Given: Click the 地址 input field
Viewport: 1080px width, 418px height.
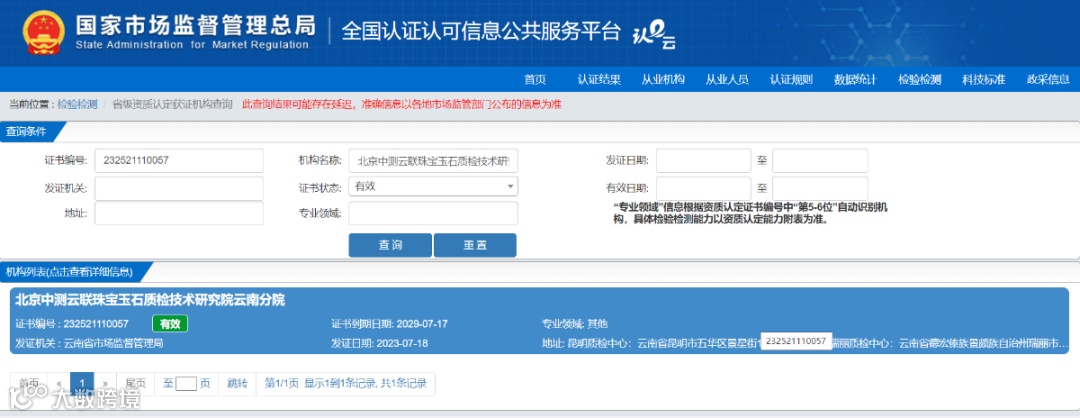Looking at the screenshot, I should pos(179,213).
